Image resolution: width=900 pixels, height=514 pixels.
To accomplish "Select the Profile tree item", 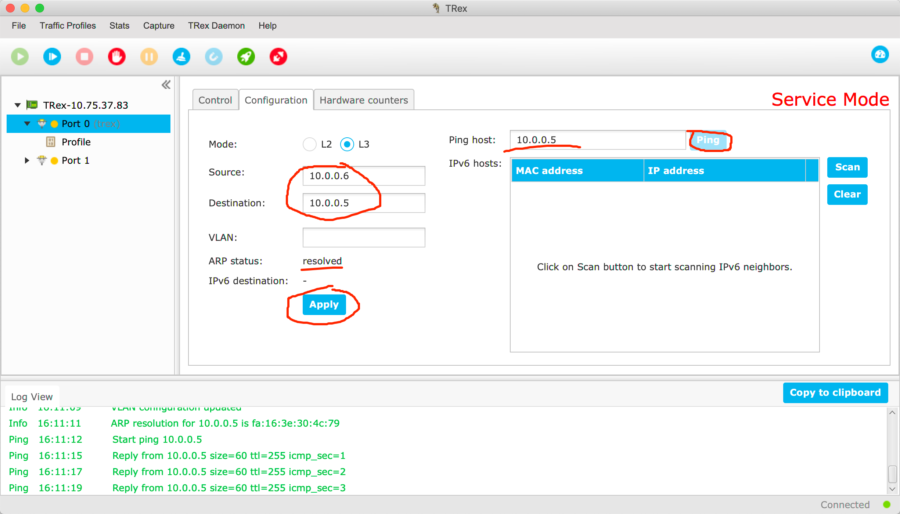I will (x=76, y=142).
